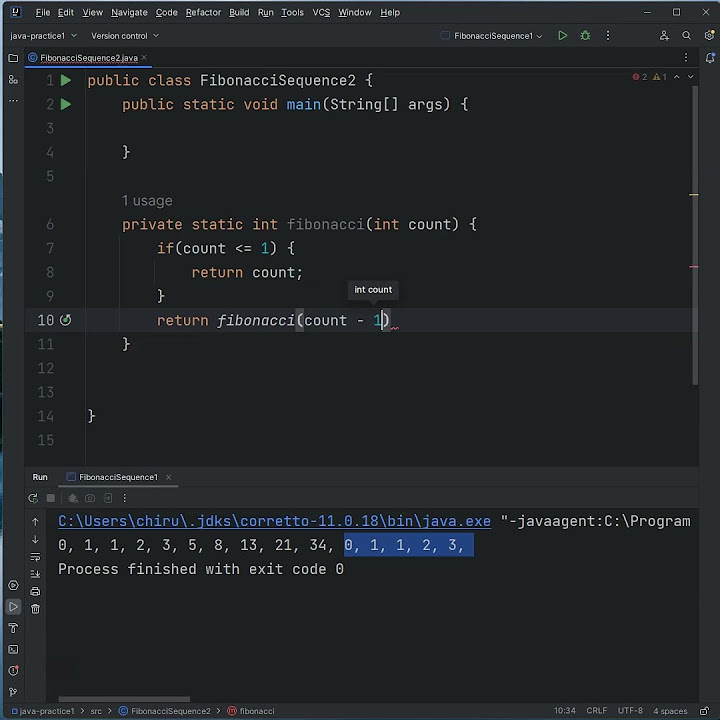The width and height of the screenshot is (720, 720).
Task: Rerun FibonacciSequence1 in Run panel
Action: coord(33,498)
